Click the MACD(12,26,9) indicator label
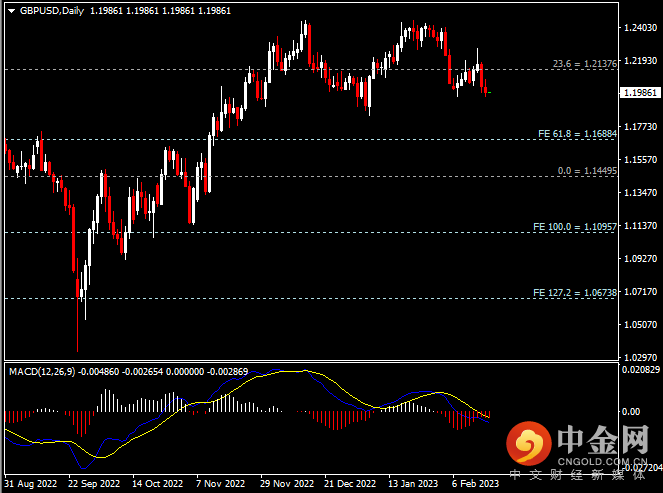The width and height of the screenshot is (663, 493). tap(43, 371)
